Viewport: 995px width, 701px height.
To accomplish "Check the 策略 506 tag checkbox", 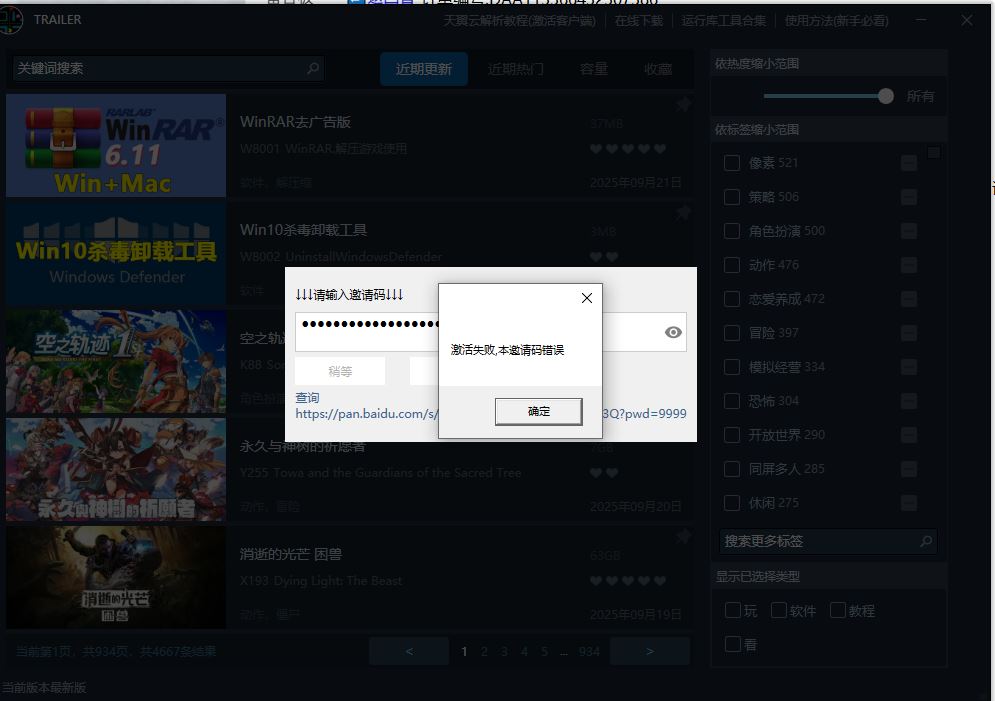I will coord(732,197).
